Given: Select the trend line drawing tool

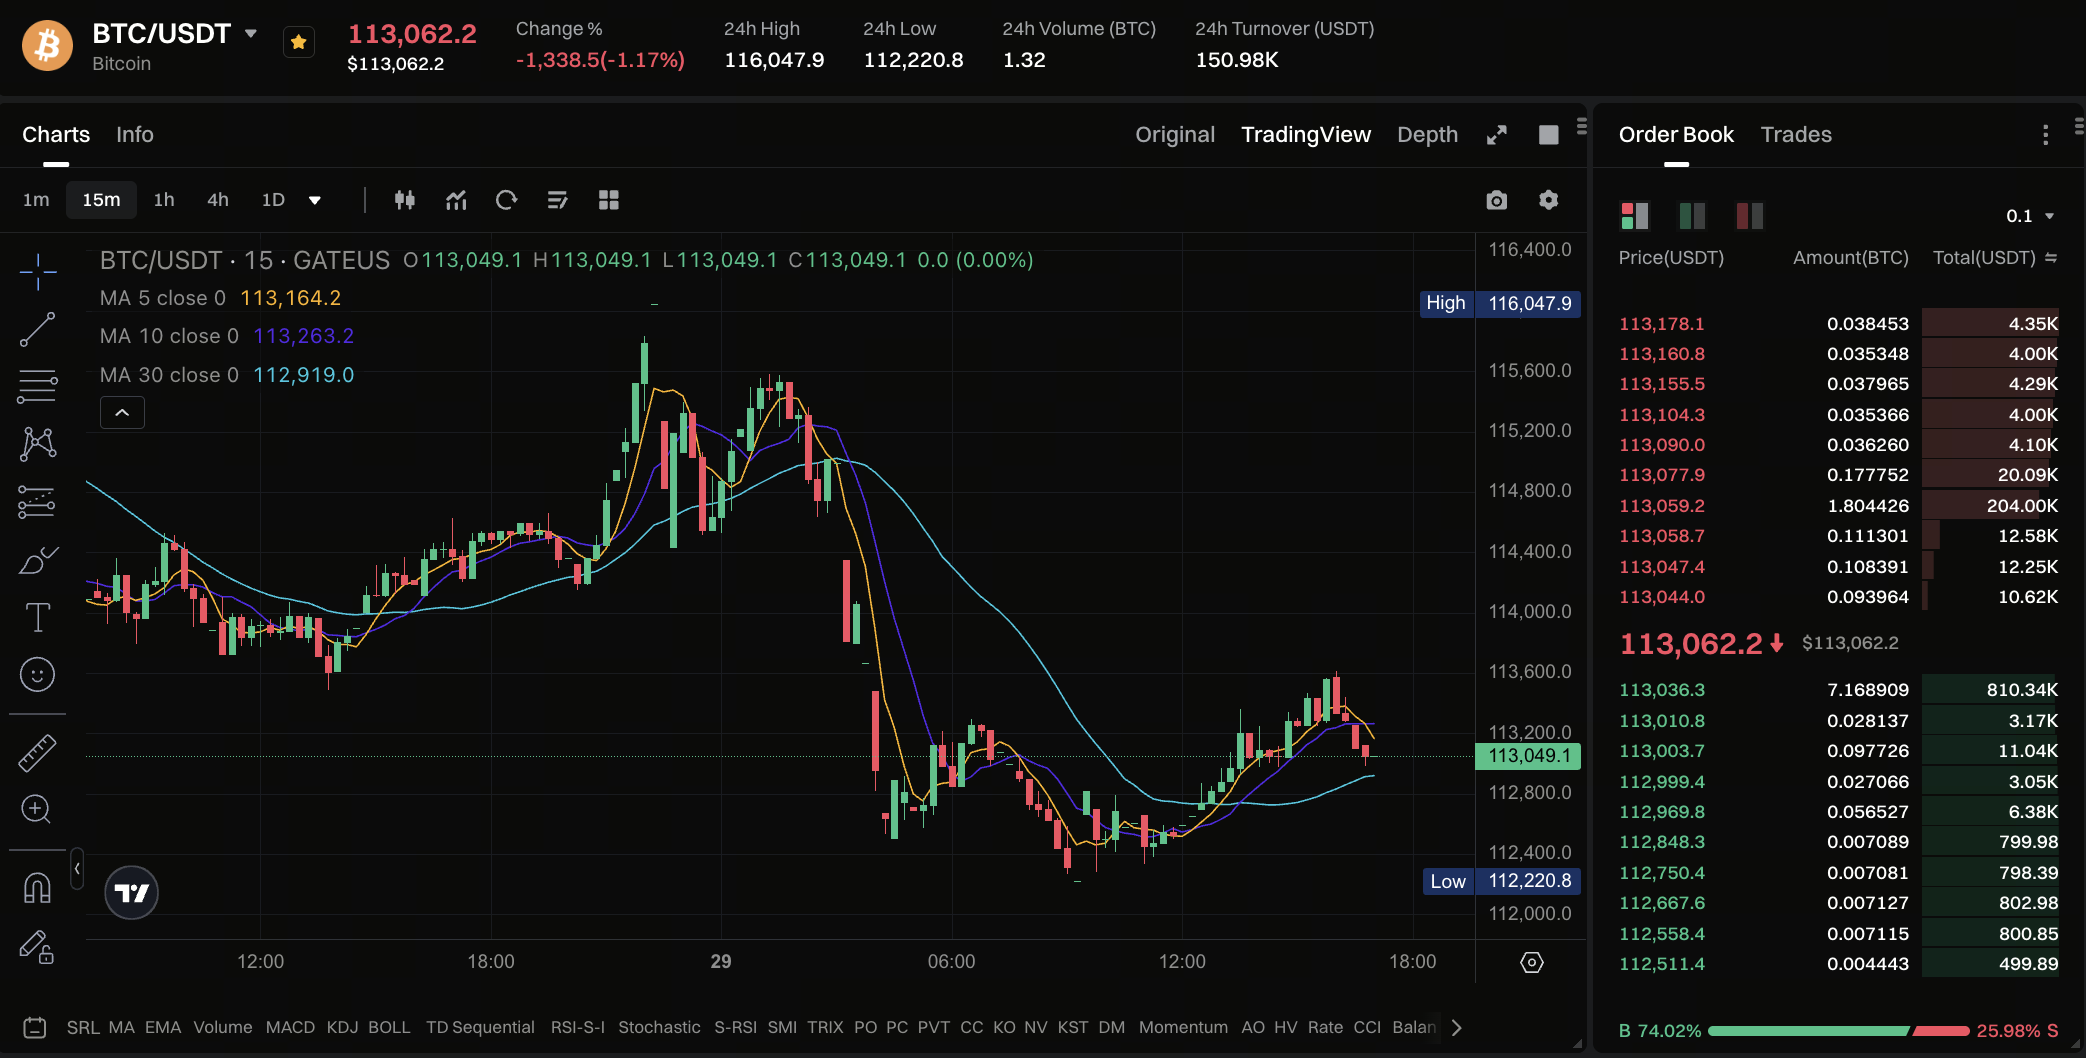Looking at the screenshot, I should (x=37, y=329).
